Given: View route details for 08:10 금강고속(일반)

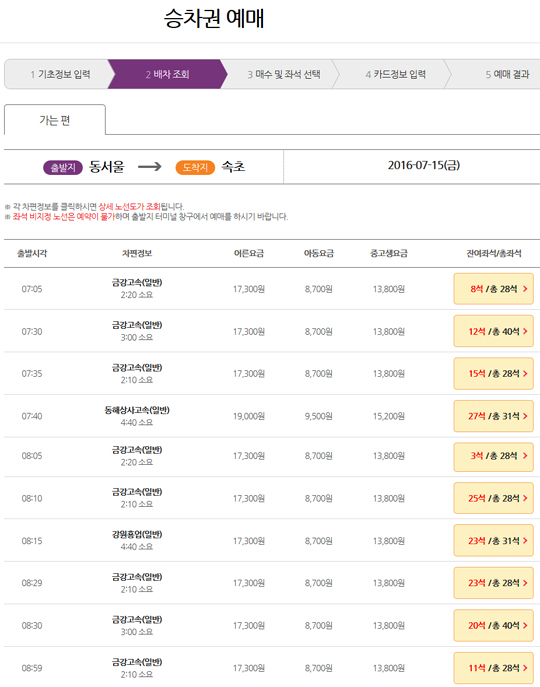Looking at the screenshot, I should click(x=137, y=492).
